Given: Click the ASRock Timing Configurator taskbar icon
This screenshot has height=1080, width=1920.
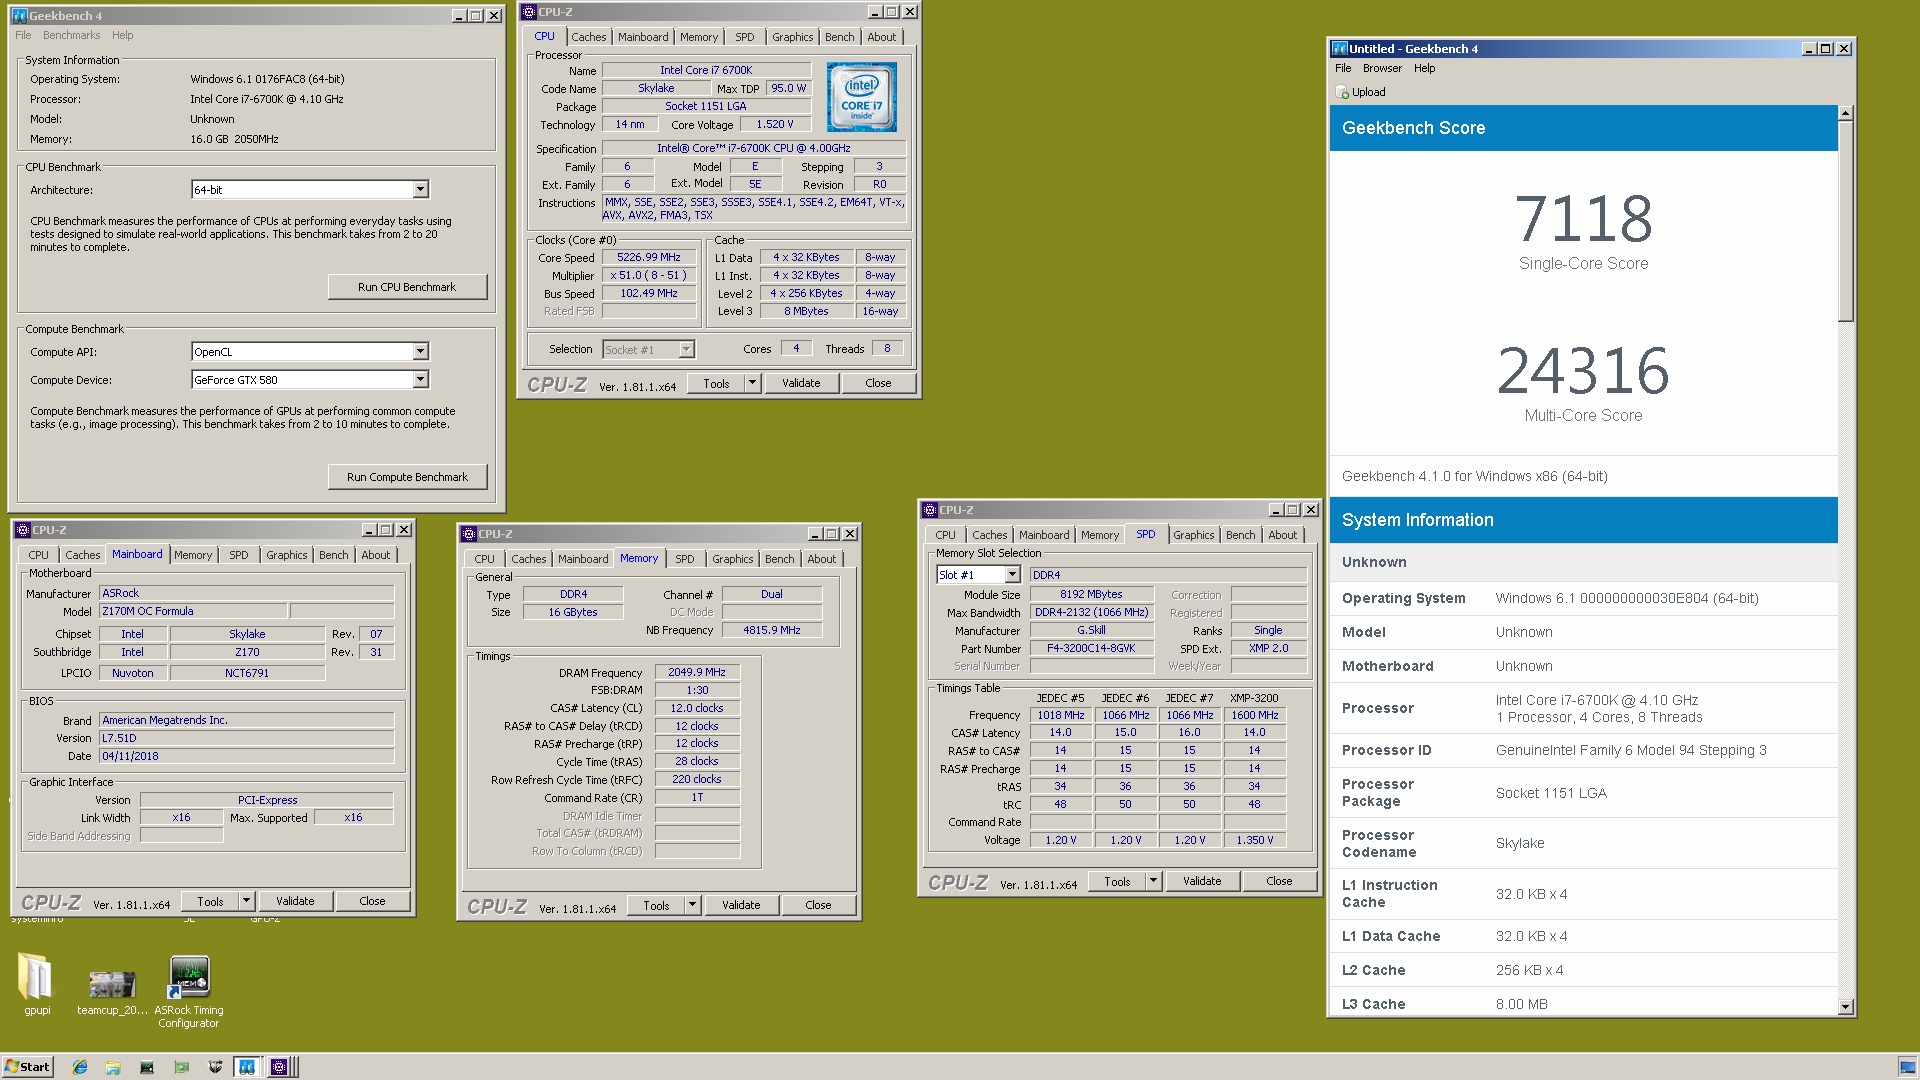Looking at the screenshot, I should 147,1067.
